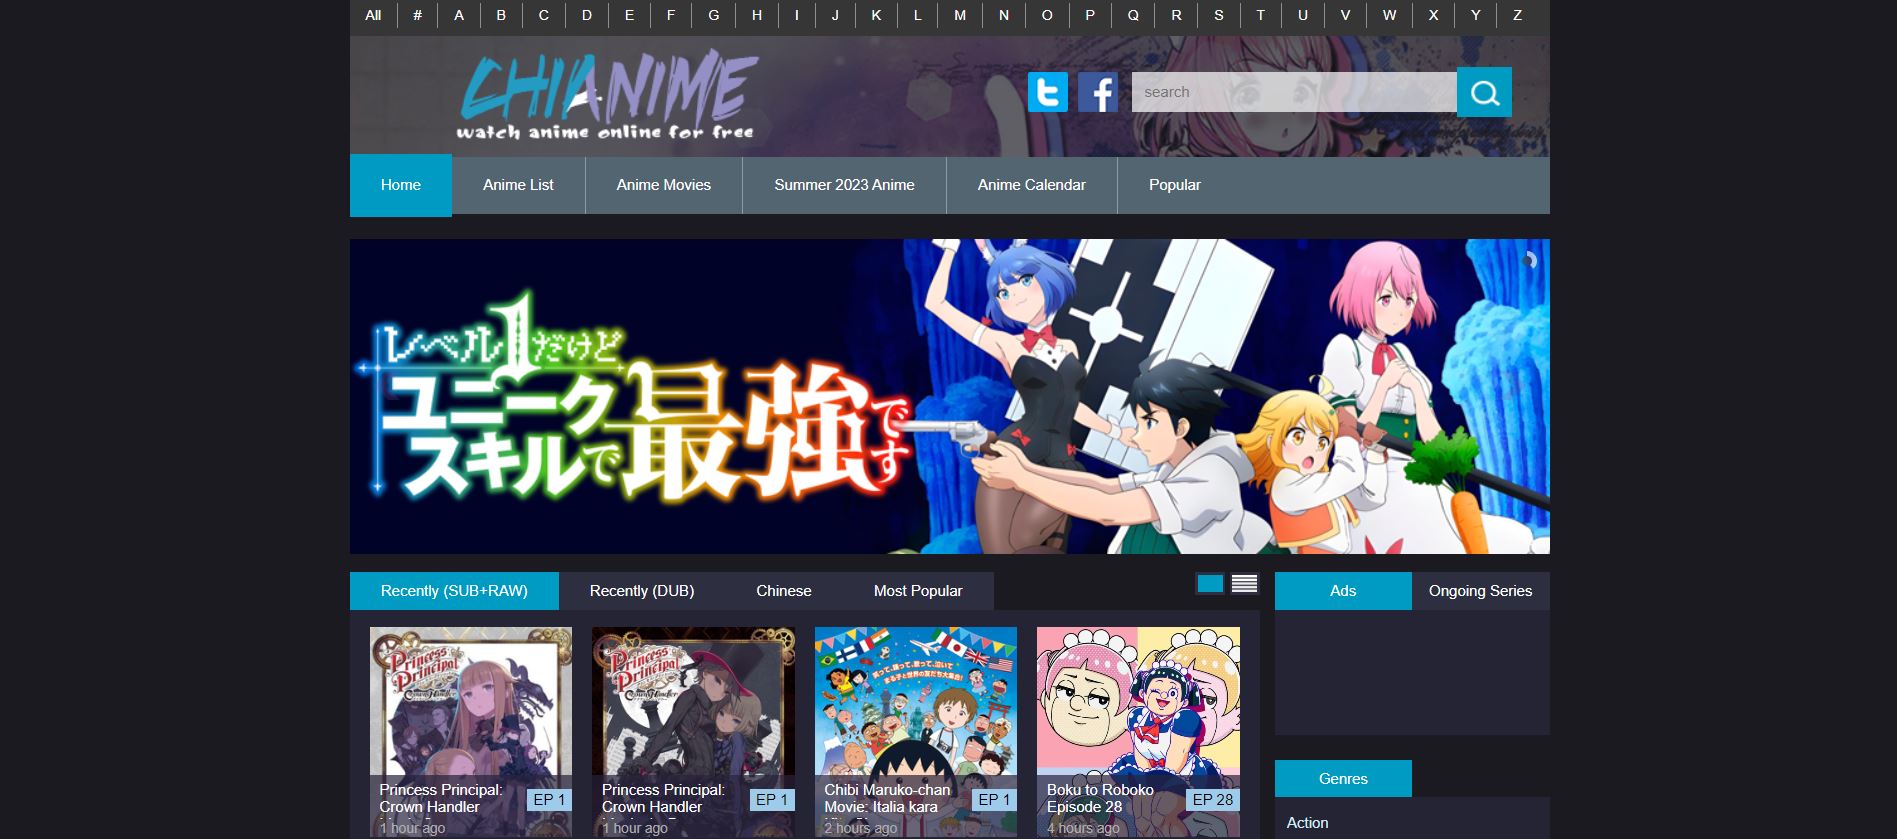1897x839 pixels.
Task: Filter anime list by letter X
Action: 1433,15
